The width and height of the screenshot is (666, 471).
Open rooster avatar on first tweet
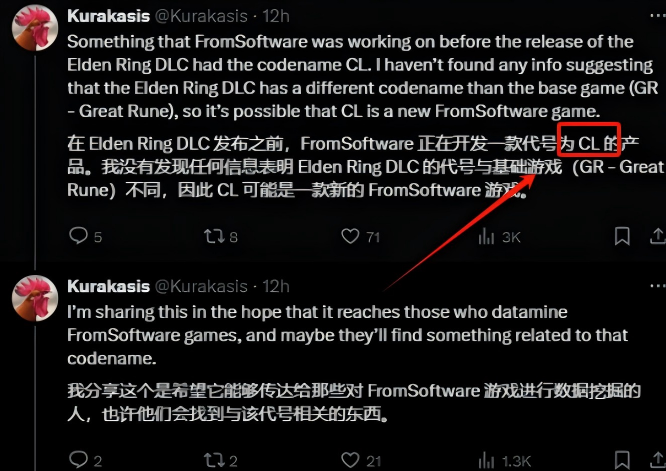click(35, 28)
